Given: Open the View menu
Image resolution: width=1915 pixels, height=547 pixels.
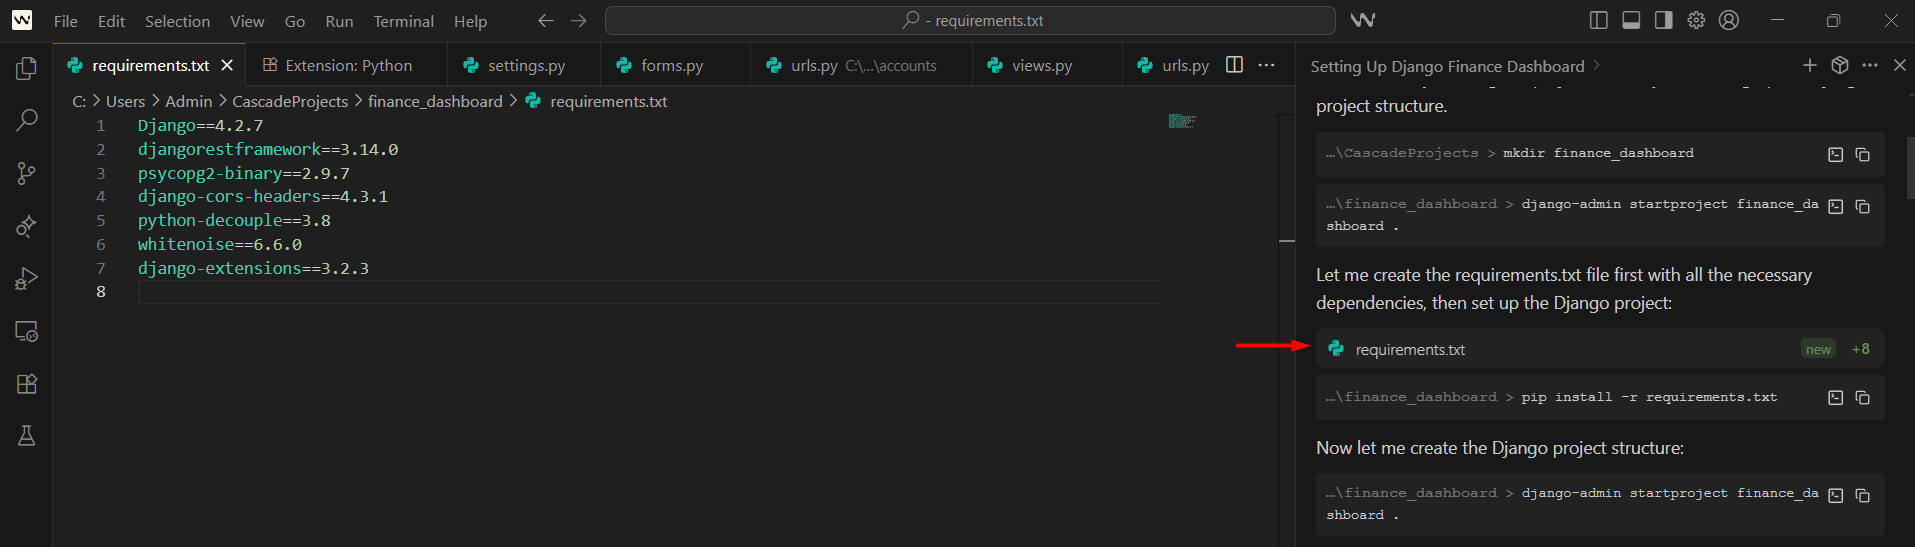Looking at the screenshot, I should coord(247,21).
